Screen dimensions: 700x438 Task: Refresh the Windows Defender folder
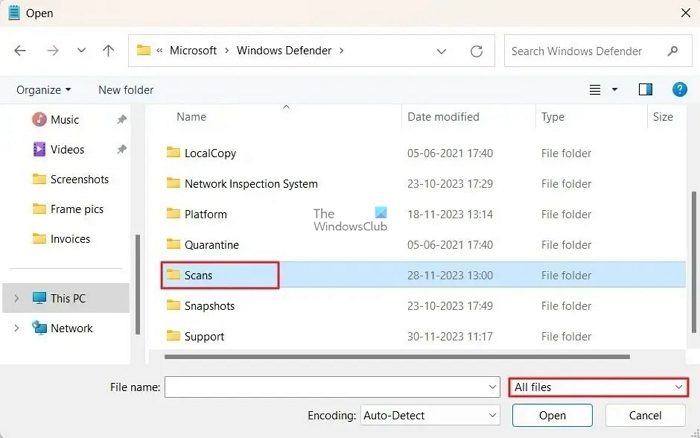(476, 51)
